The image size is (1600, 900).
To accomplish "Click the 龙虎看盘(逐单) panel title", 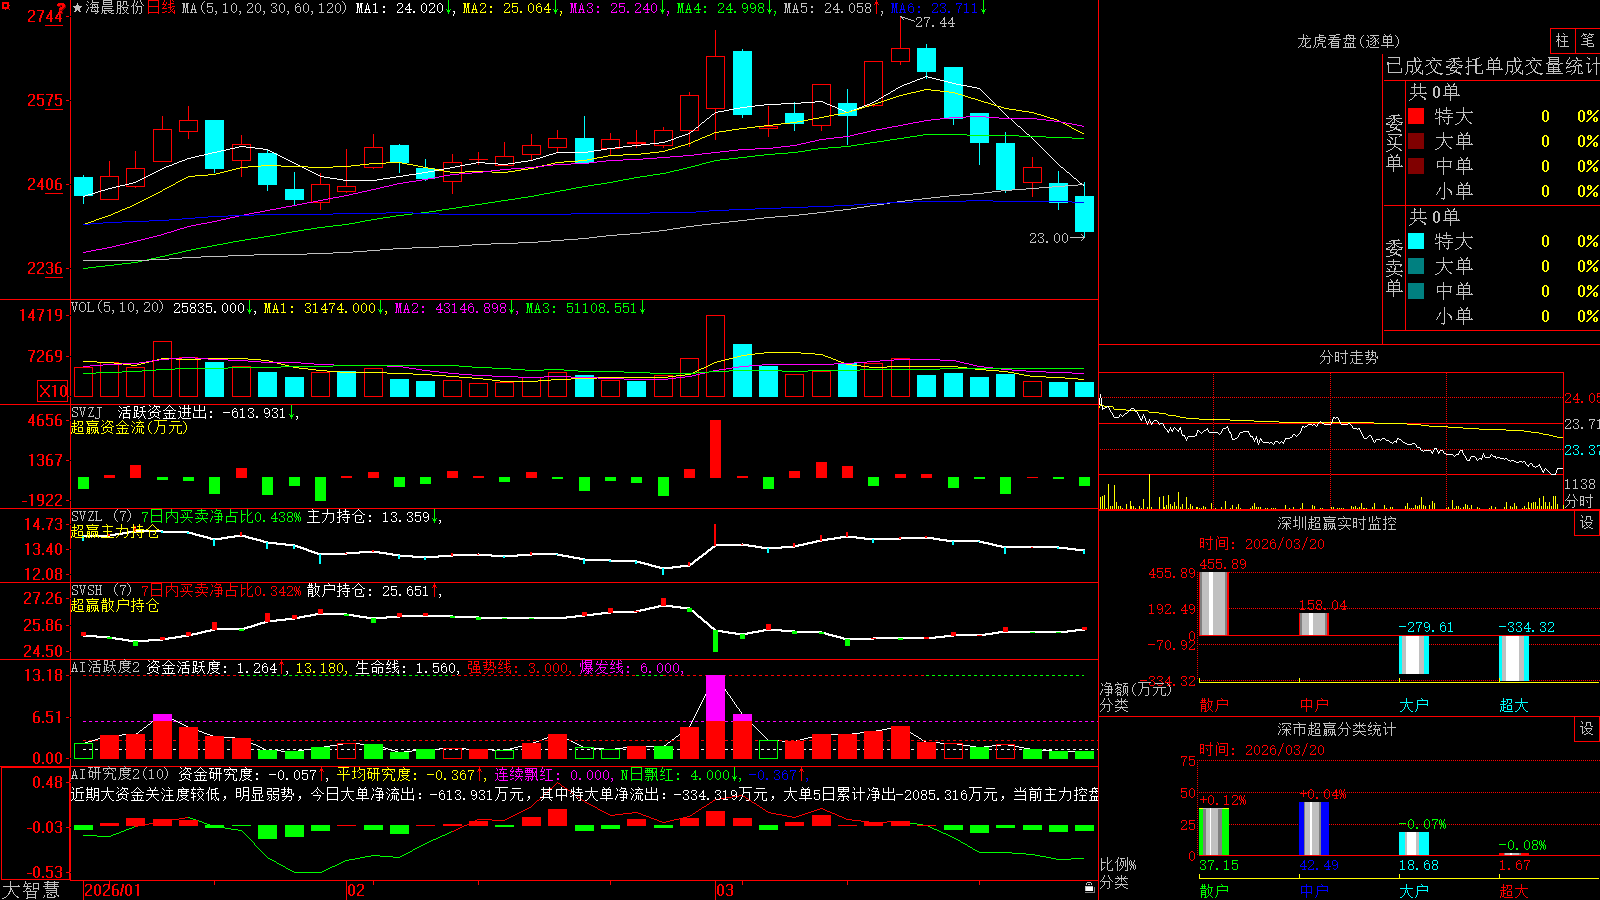I will pyautogui.click(x=1348, y=41).
